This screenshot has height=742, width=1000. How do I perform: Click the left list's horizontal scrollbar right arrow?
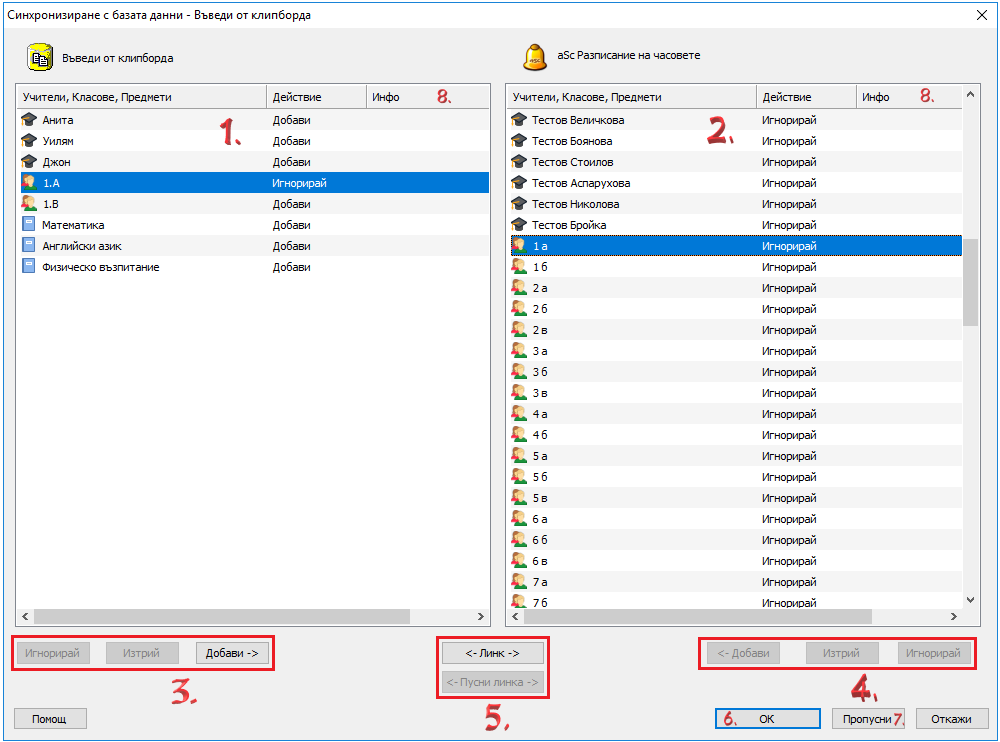[481, 617]
